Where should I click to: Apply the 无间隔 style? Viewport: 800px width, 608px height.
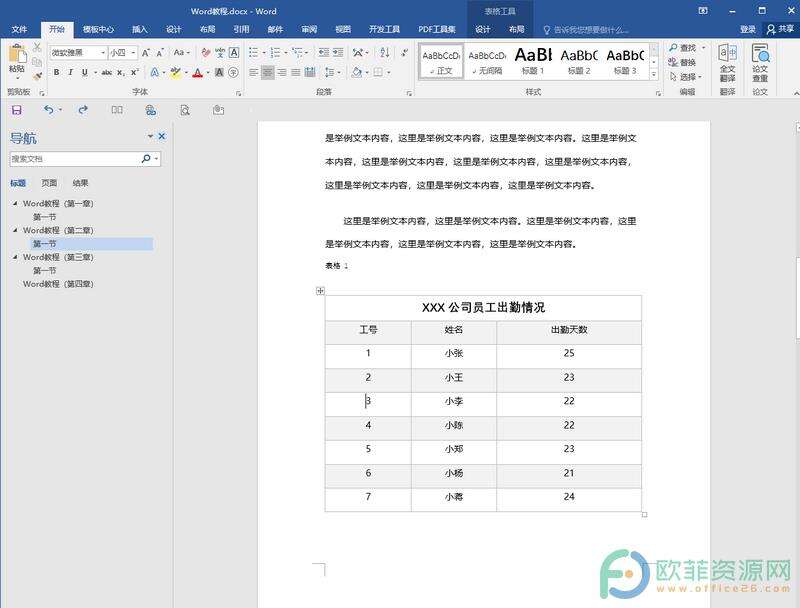[x=487, y=61]
